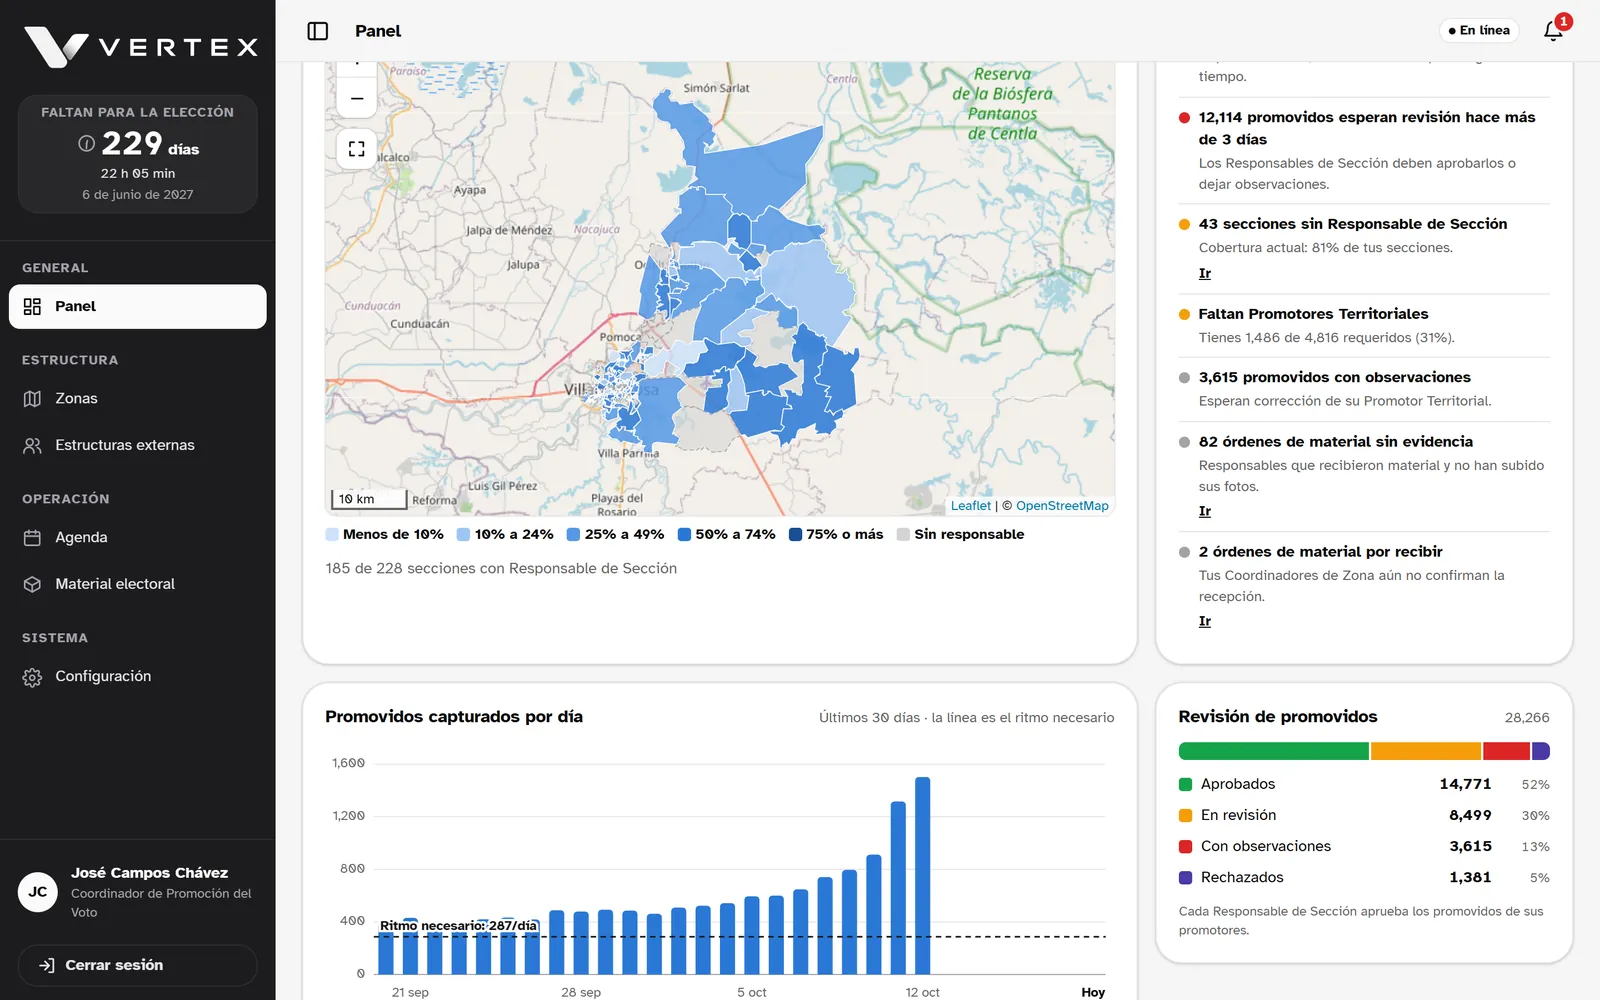Click the 28,266 total count

[1527, 718]
